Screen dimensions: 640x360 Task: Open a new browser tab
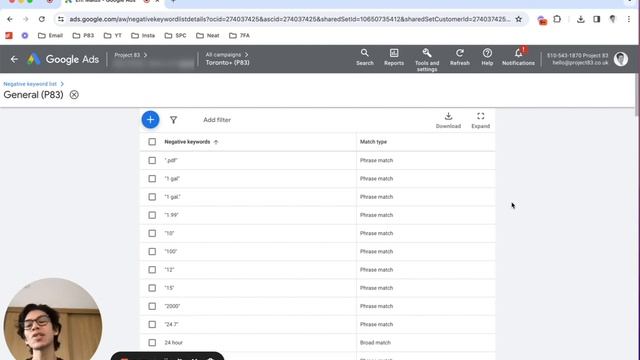pos(173,2)
